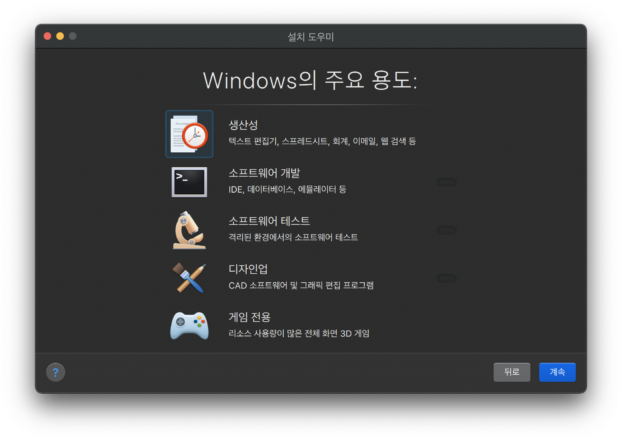Select the Games Only gamepad icon
Viewport: 622px width, 440px height.
tap(189, 325)
